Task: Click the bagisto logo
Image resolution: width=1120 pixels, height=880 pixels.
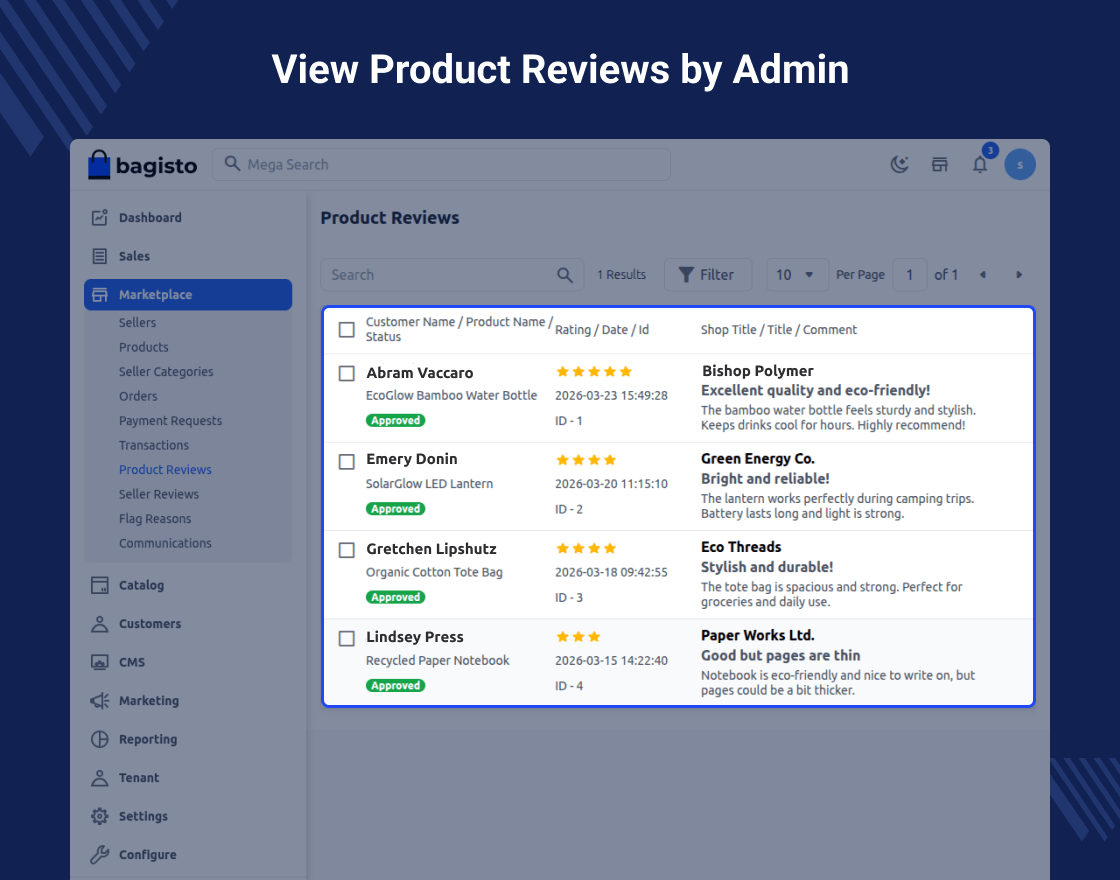Action: (142, 165)
